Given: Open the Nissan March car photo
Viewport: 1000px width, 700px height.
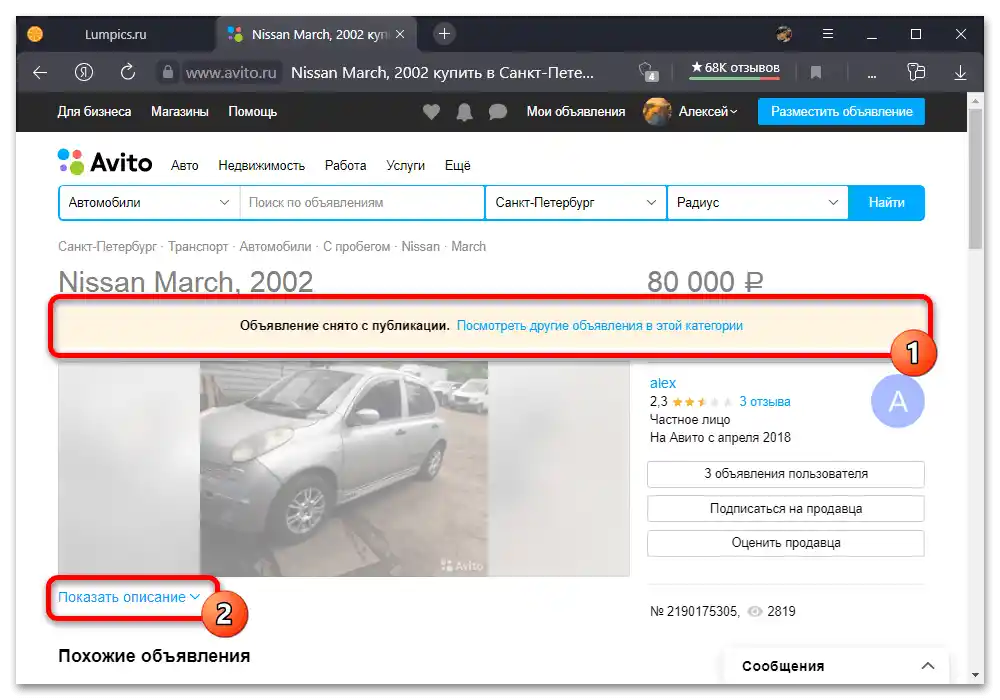Looking at the screenshot, I should coord(344,469).
